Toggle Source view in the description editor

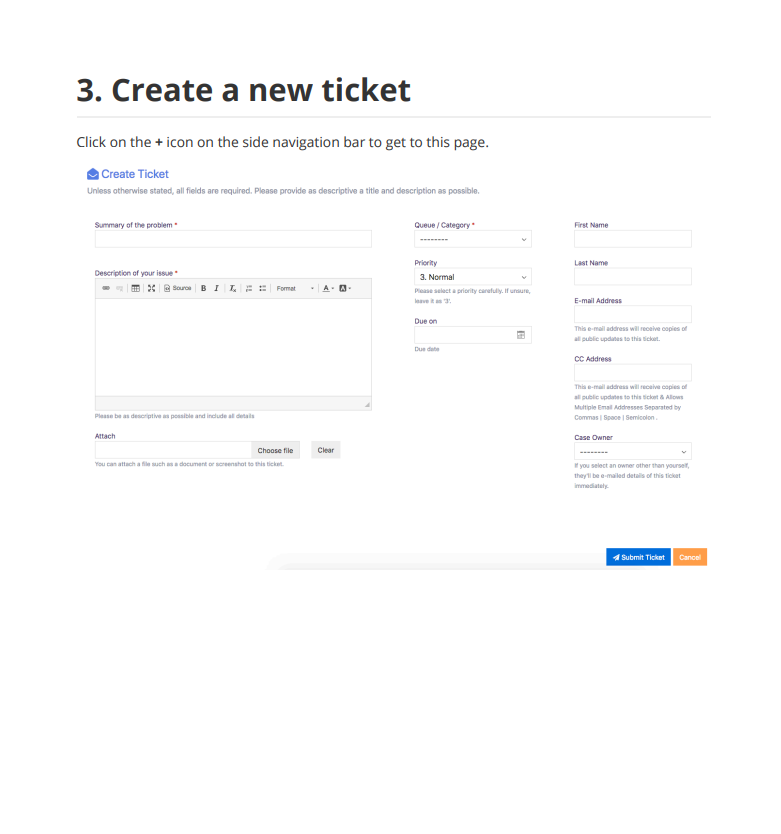pos(178,288)
